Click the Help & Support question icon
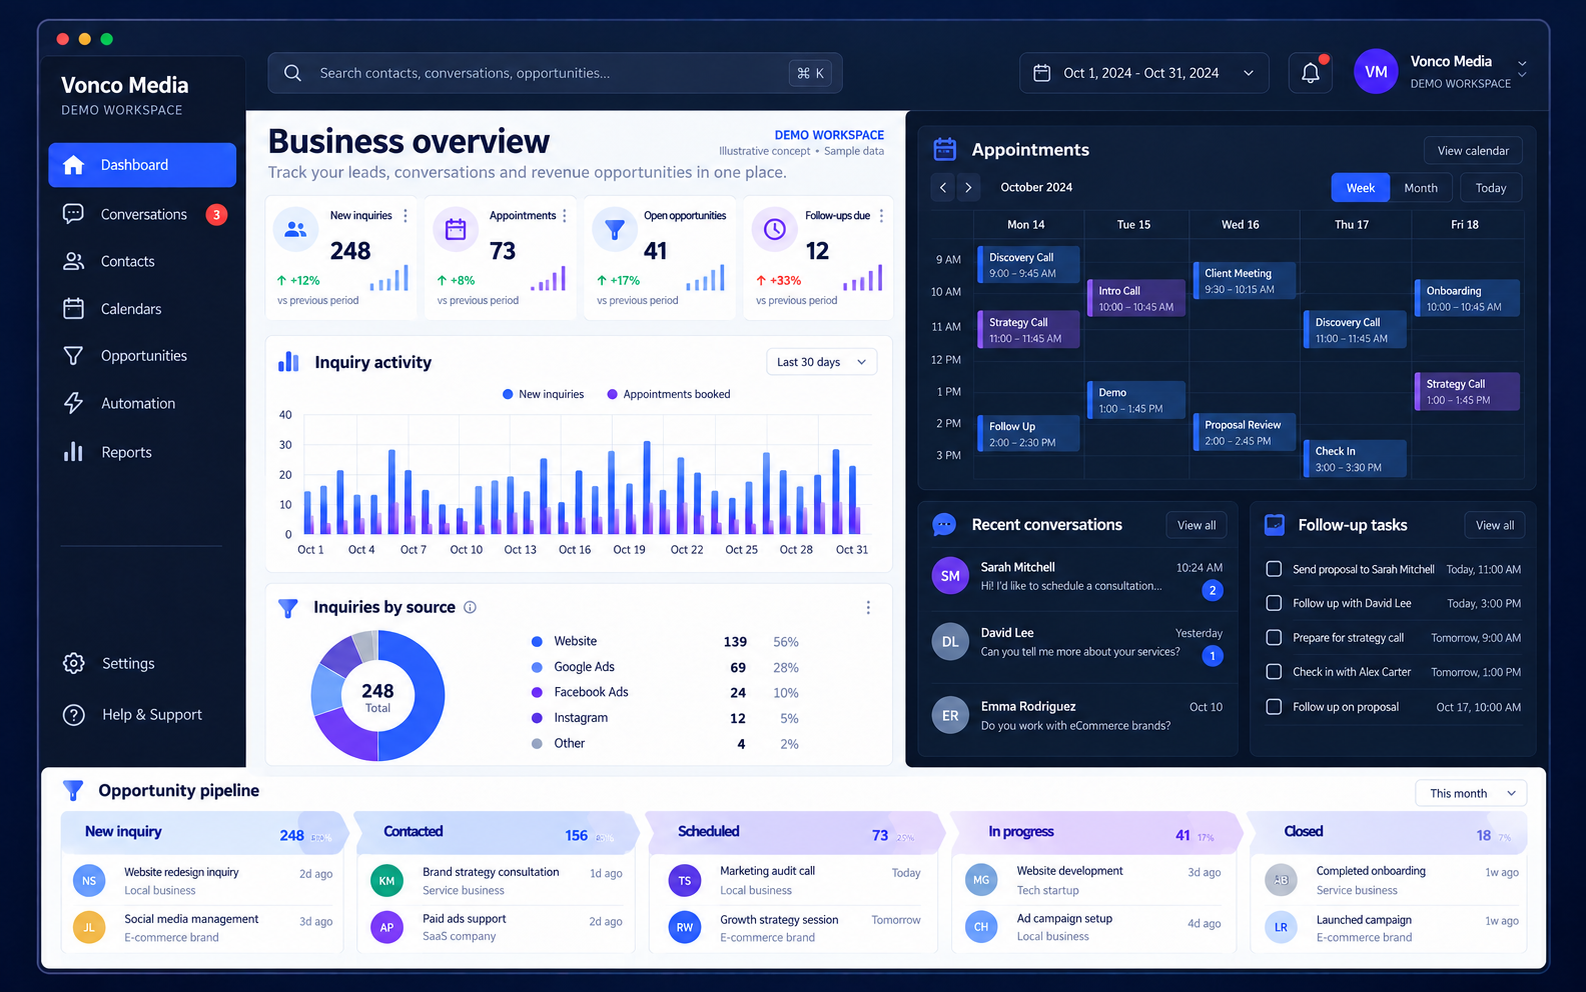 tap(73, 715)
